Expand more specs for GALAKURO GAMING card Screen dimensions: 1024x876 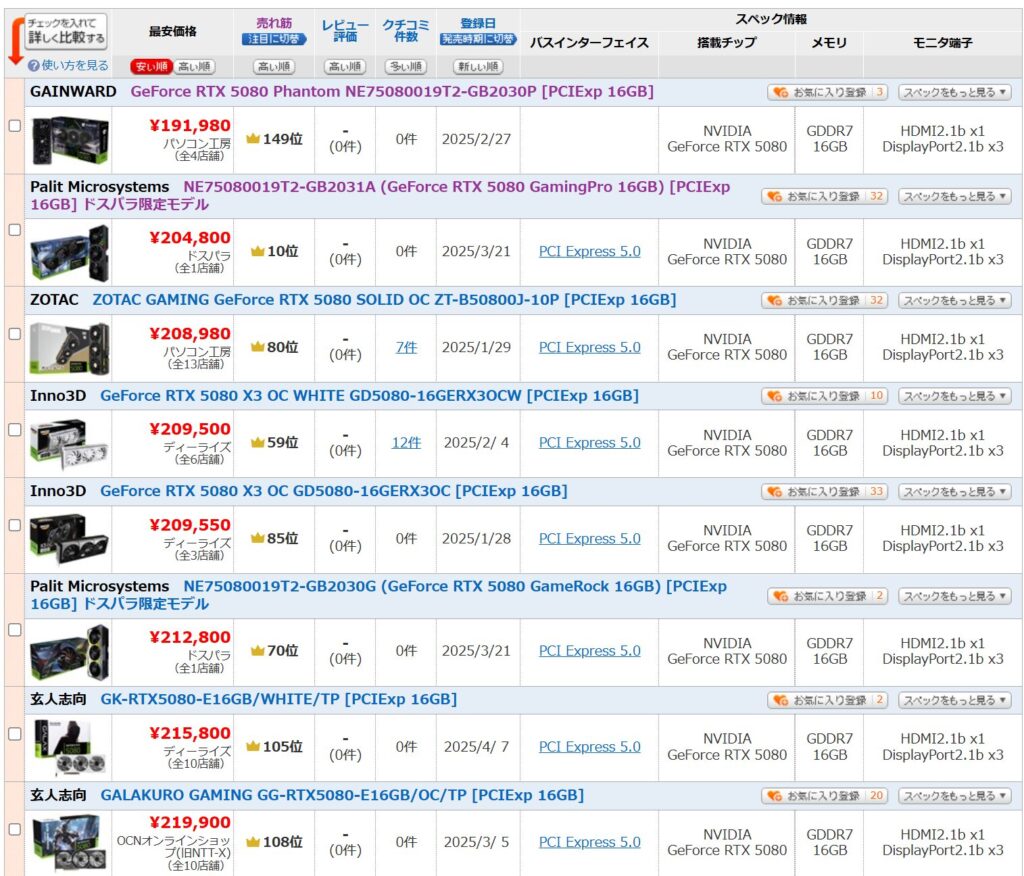click(x=954, y=796)
